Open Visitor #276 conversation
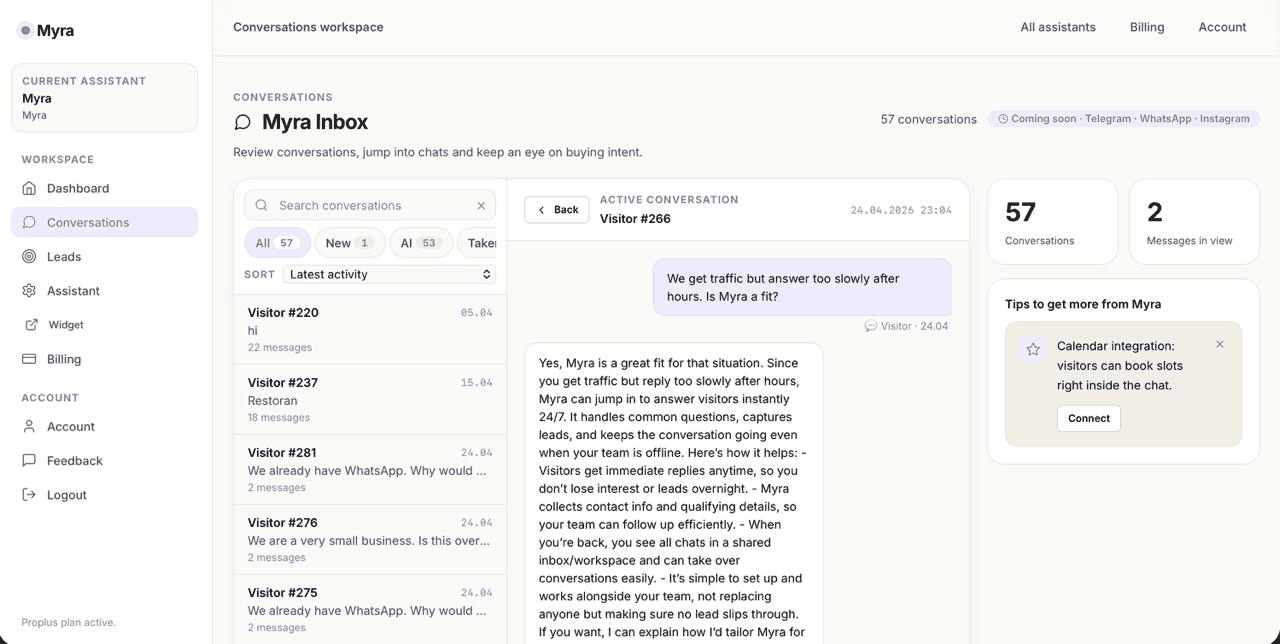Viewport: 1280px width, 644px height. [370, 539]
